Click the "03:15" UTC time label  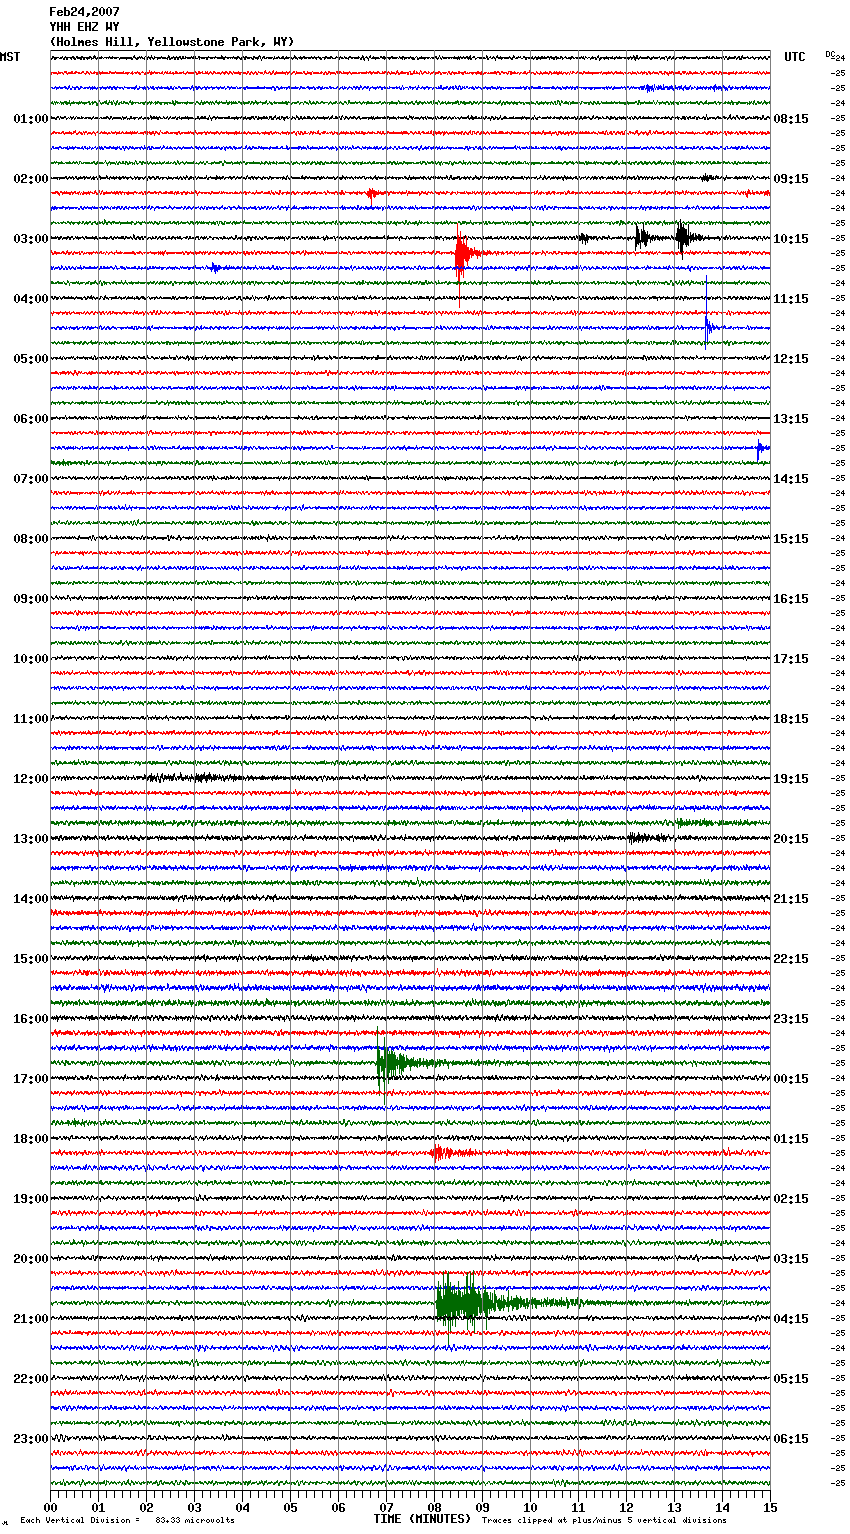click(x=791, y=1259)
